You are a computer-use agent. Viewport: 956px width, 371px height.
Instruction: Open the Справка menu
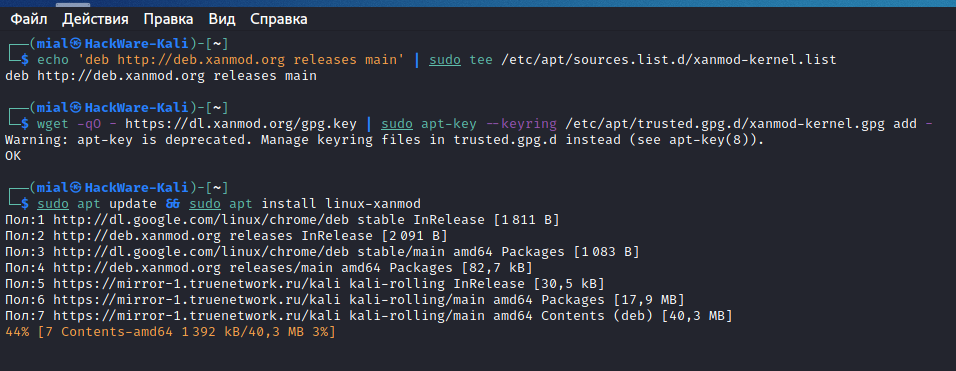pyautogui.click(x=279, y=19)
